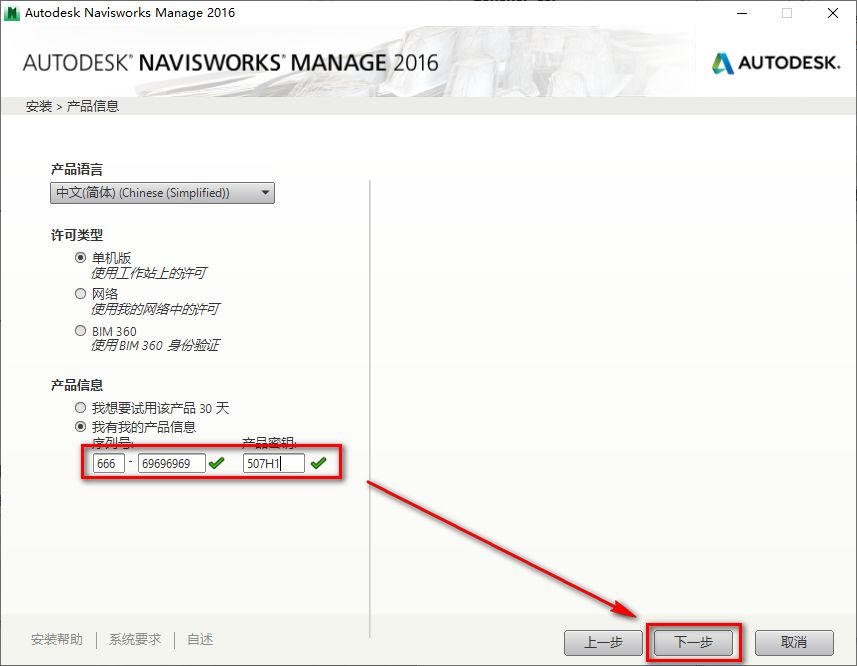Open the 自述 readme link
This screenshot has width=857, height=666.
(198, 638)
